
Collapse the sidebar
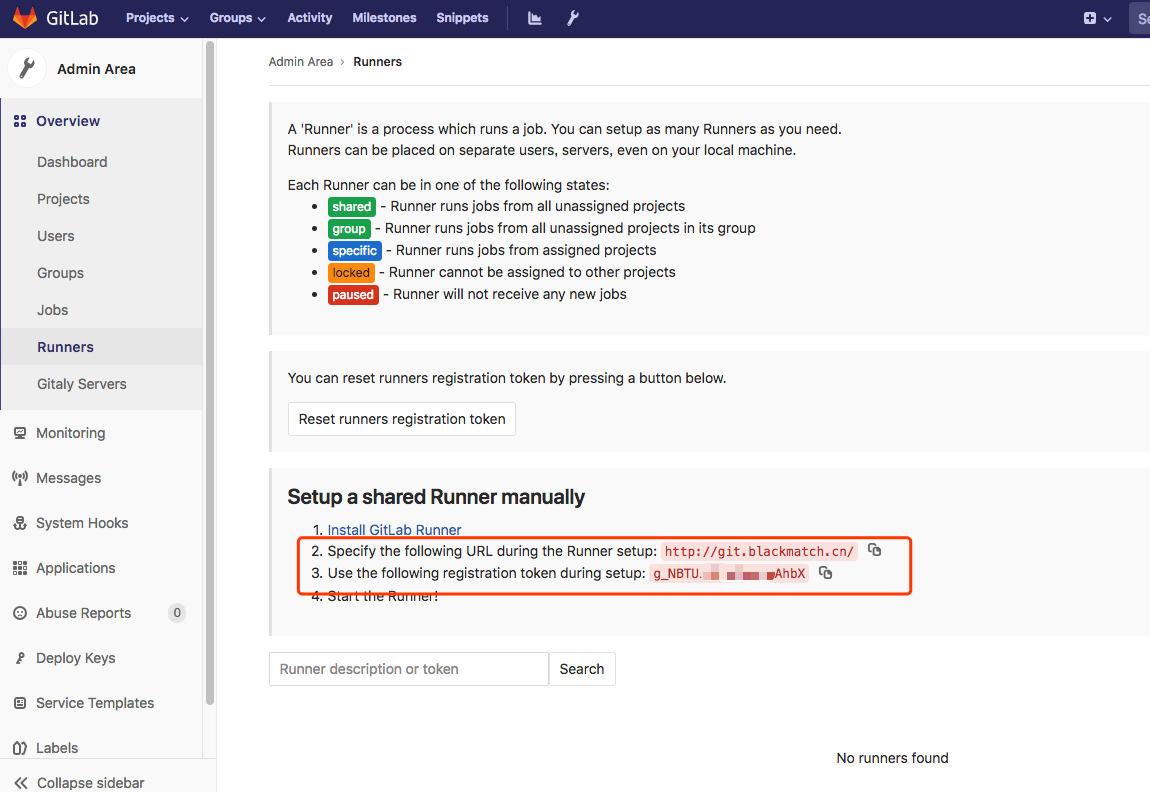point(80,782)
